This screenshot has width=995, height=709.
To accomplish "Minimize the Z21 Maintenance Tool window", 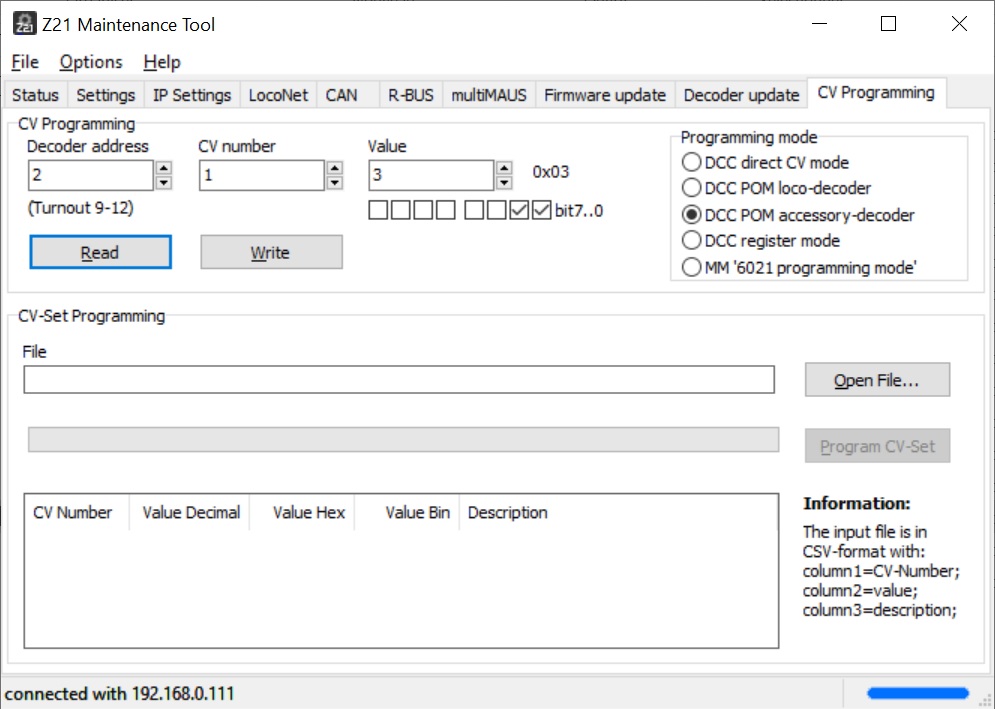I will coord(819,24).
